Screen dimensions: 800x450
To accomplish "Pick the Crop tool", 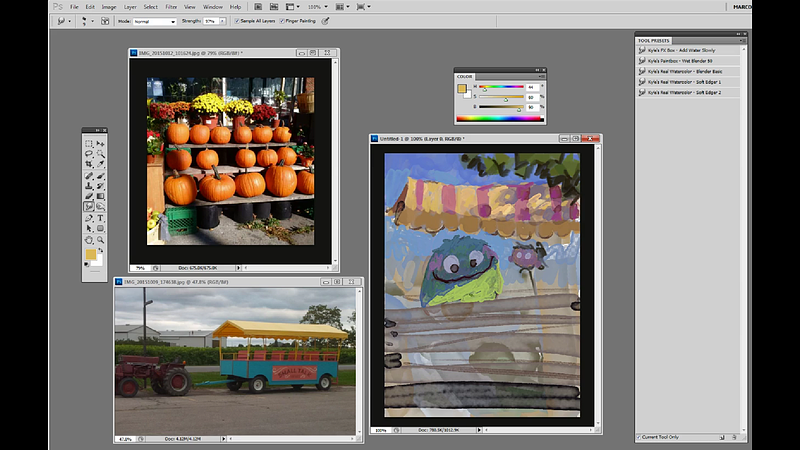I will click(x=89, y=165).
